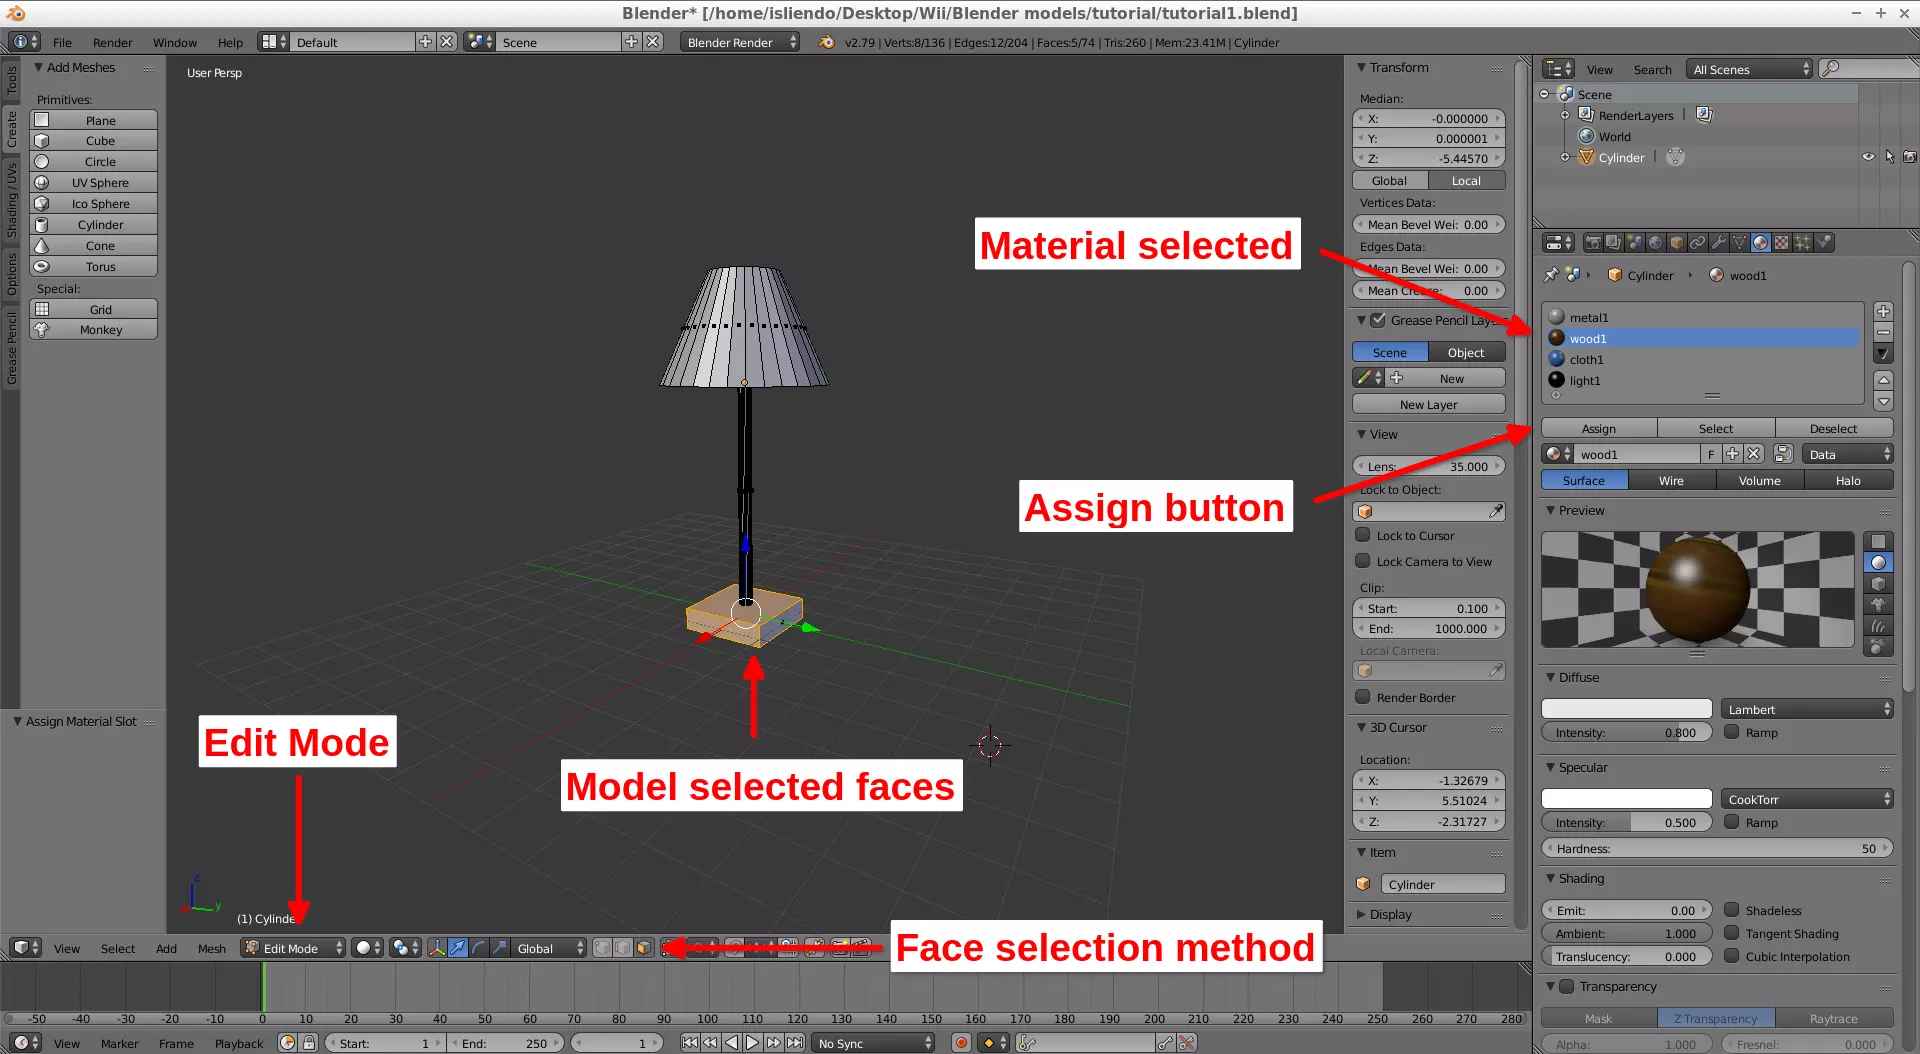Expand the Cylinder tree item in outliner
1920x1054 pixels.
tap(1566, 157)
